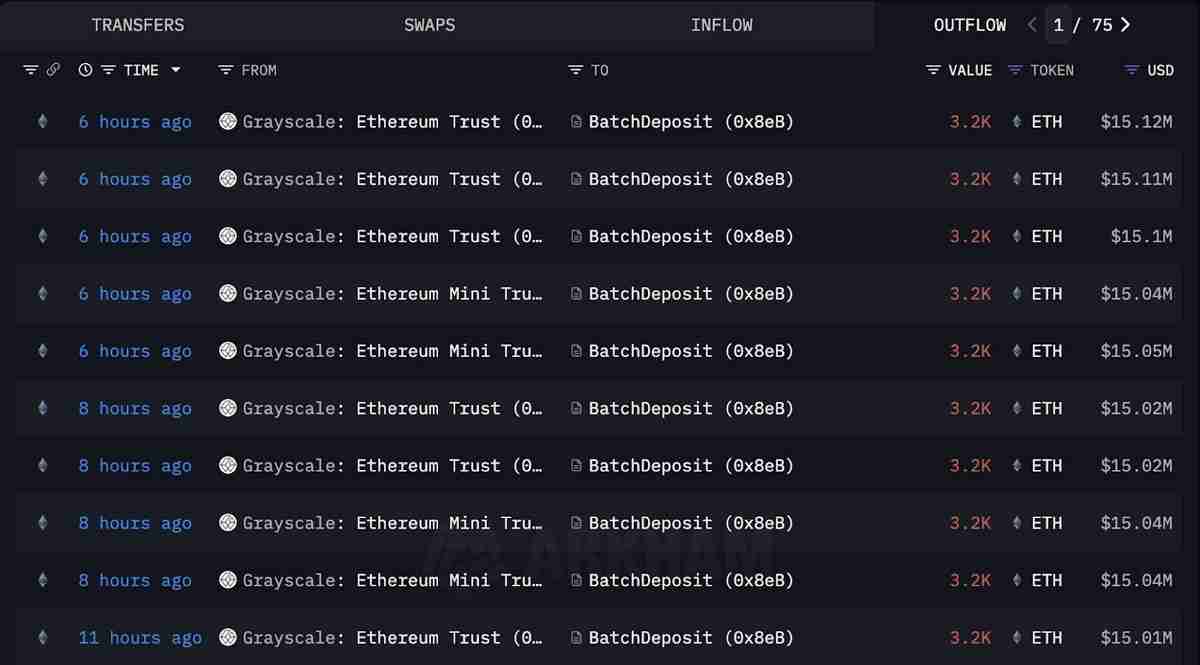Click the clock icon beside the TIME header
This screenshot has height=665, width=1200.
tap(84, 70)
